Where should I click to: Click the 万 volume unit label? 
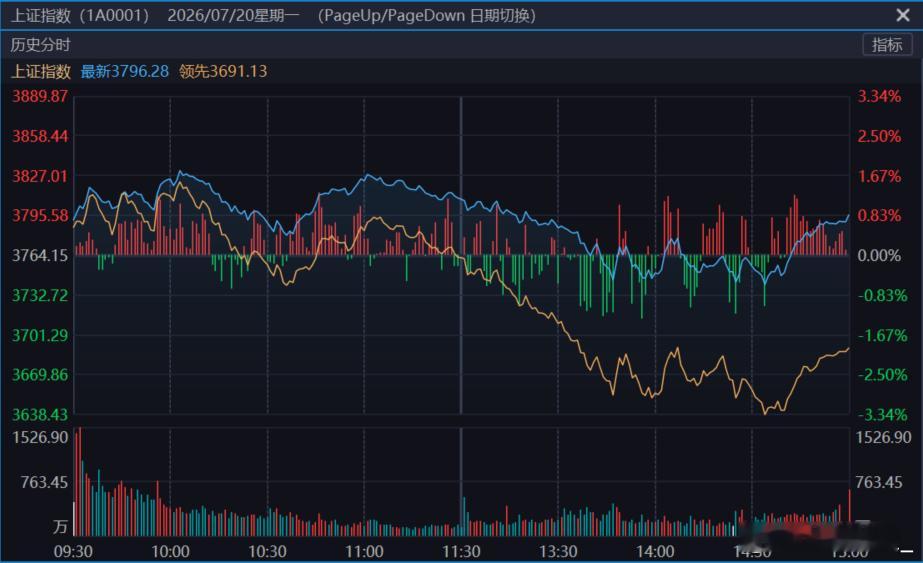[60, 526]
